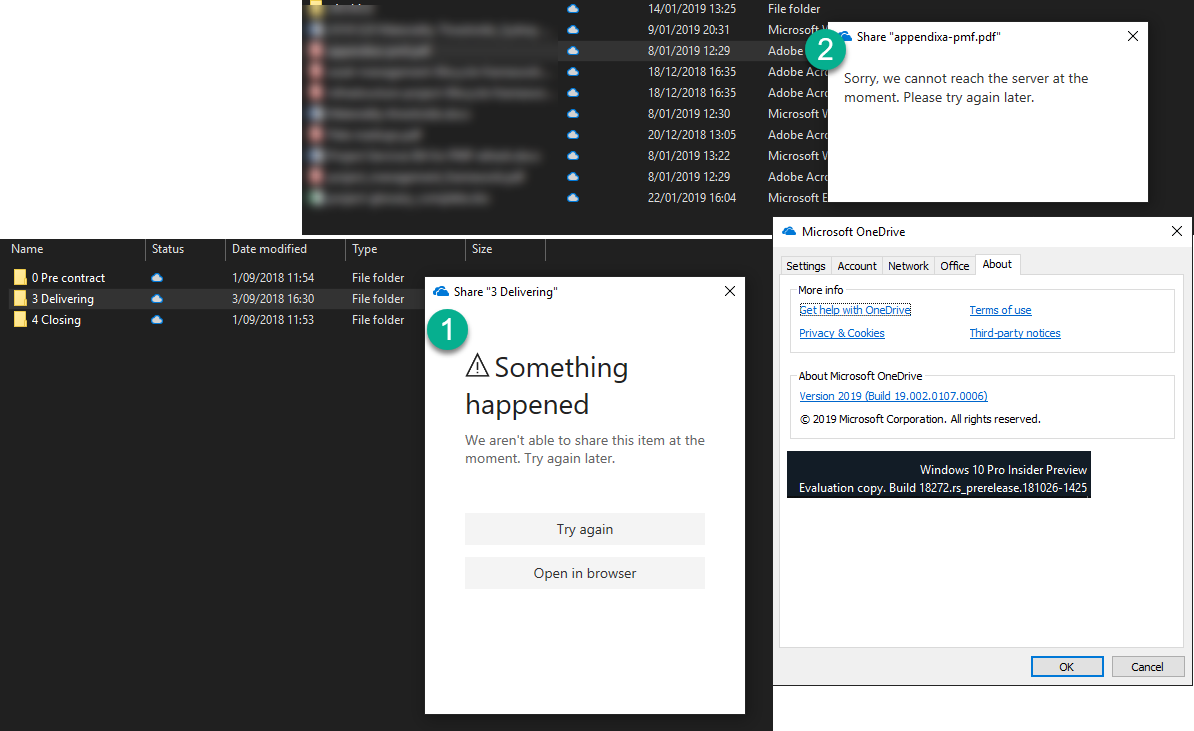Click cloud status icon for 0 Pre contract
The height and width of the screenshot is (731, 1194).
[x=157, y=278]
